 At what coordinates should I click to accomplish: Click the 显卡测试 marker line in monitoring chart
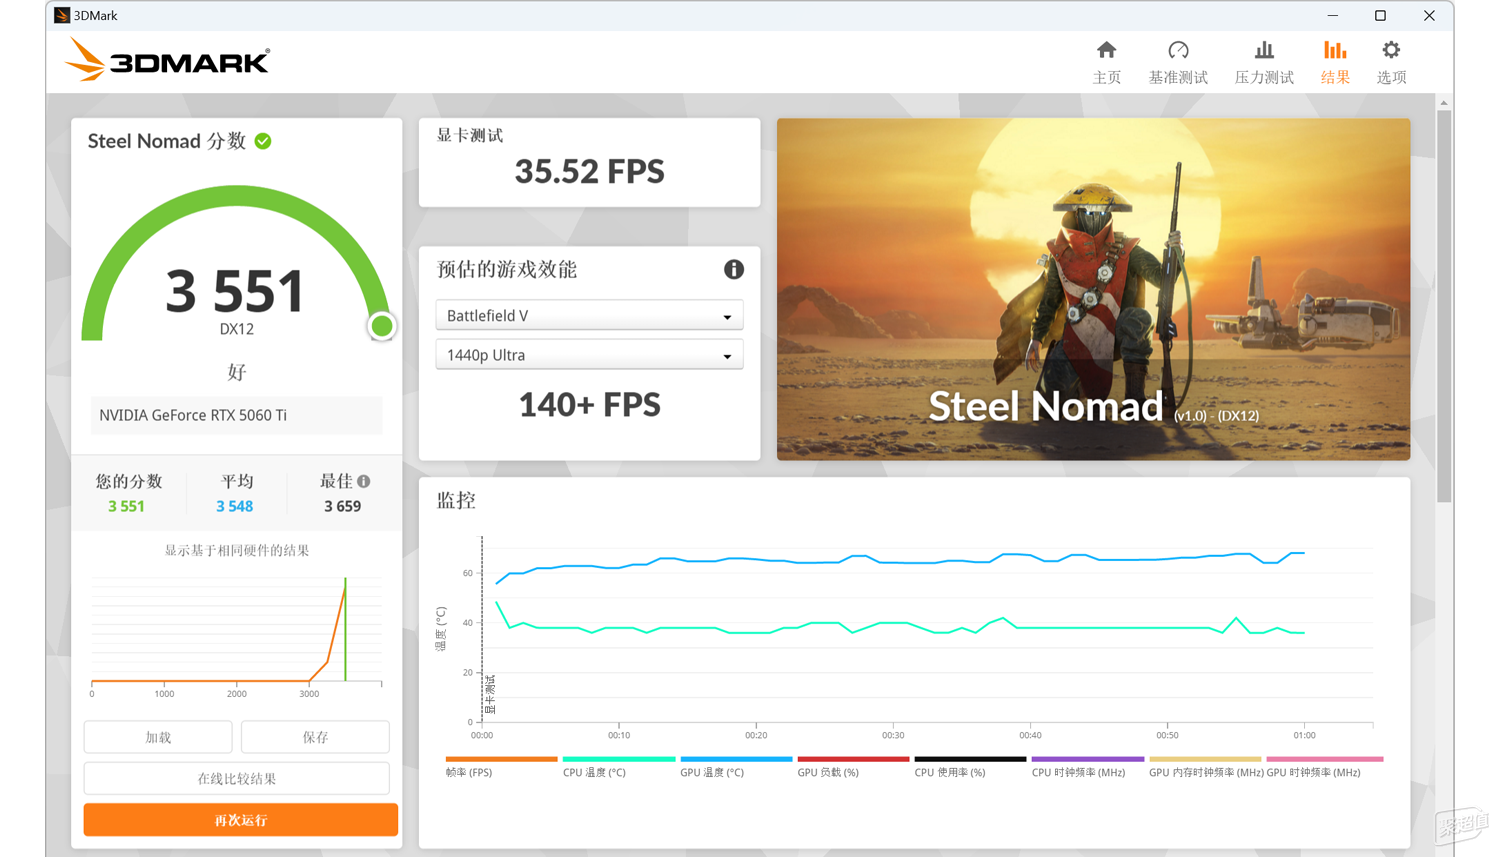click(482, 630)
